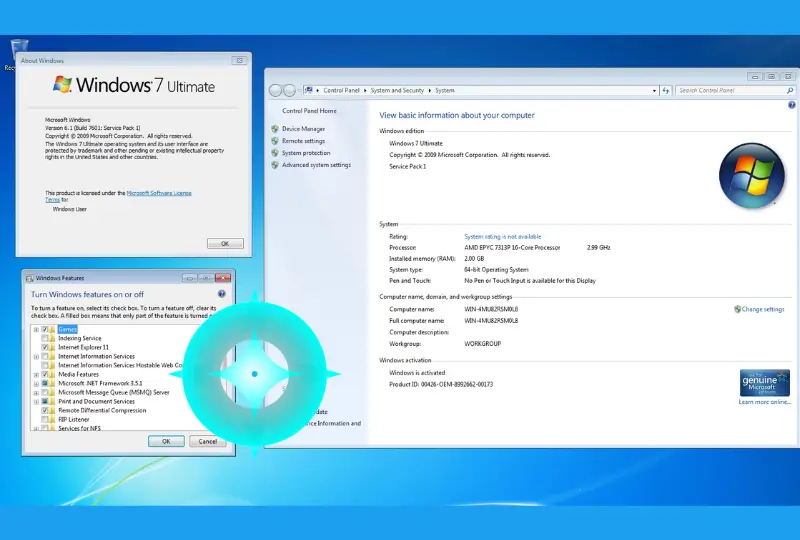This screenshot has height=540, width=800.
Task: Click OK in Windows Features dialog
Action: tap(166, 441)
